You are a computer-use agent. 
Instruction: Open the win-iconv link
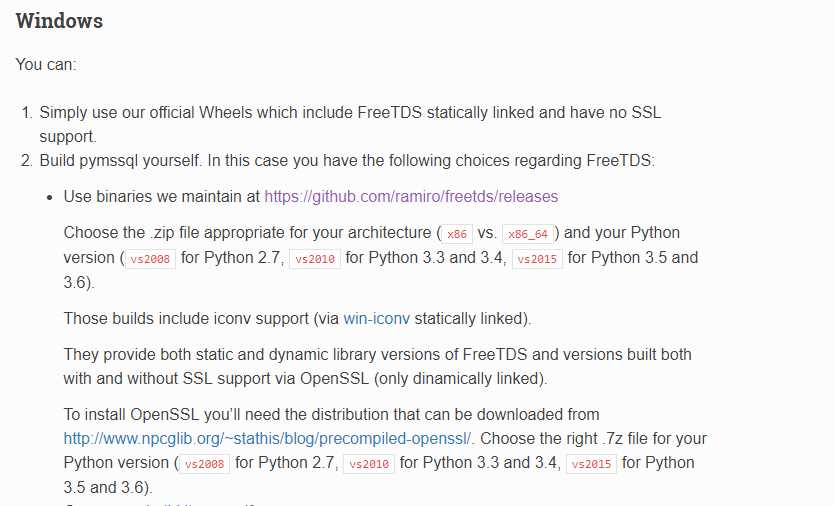376,319
